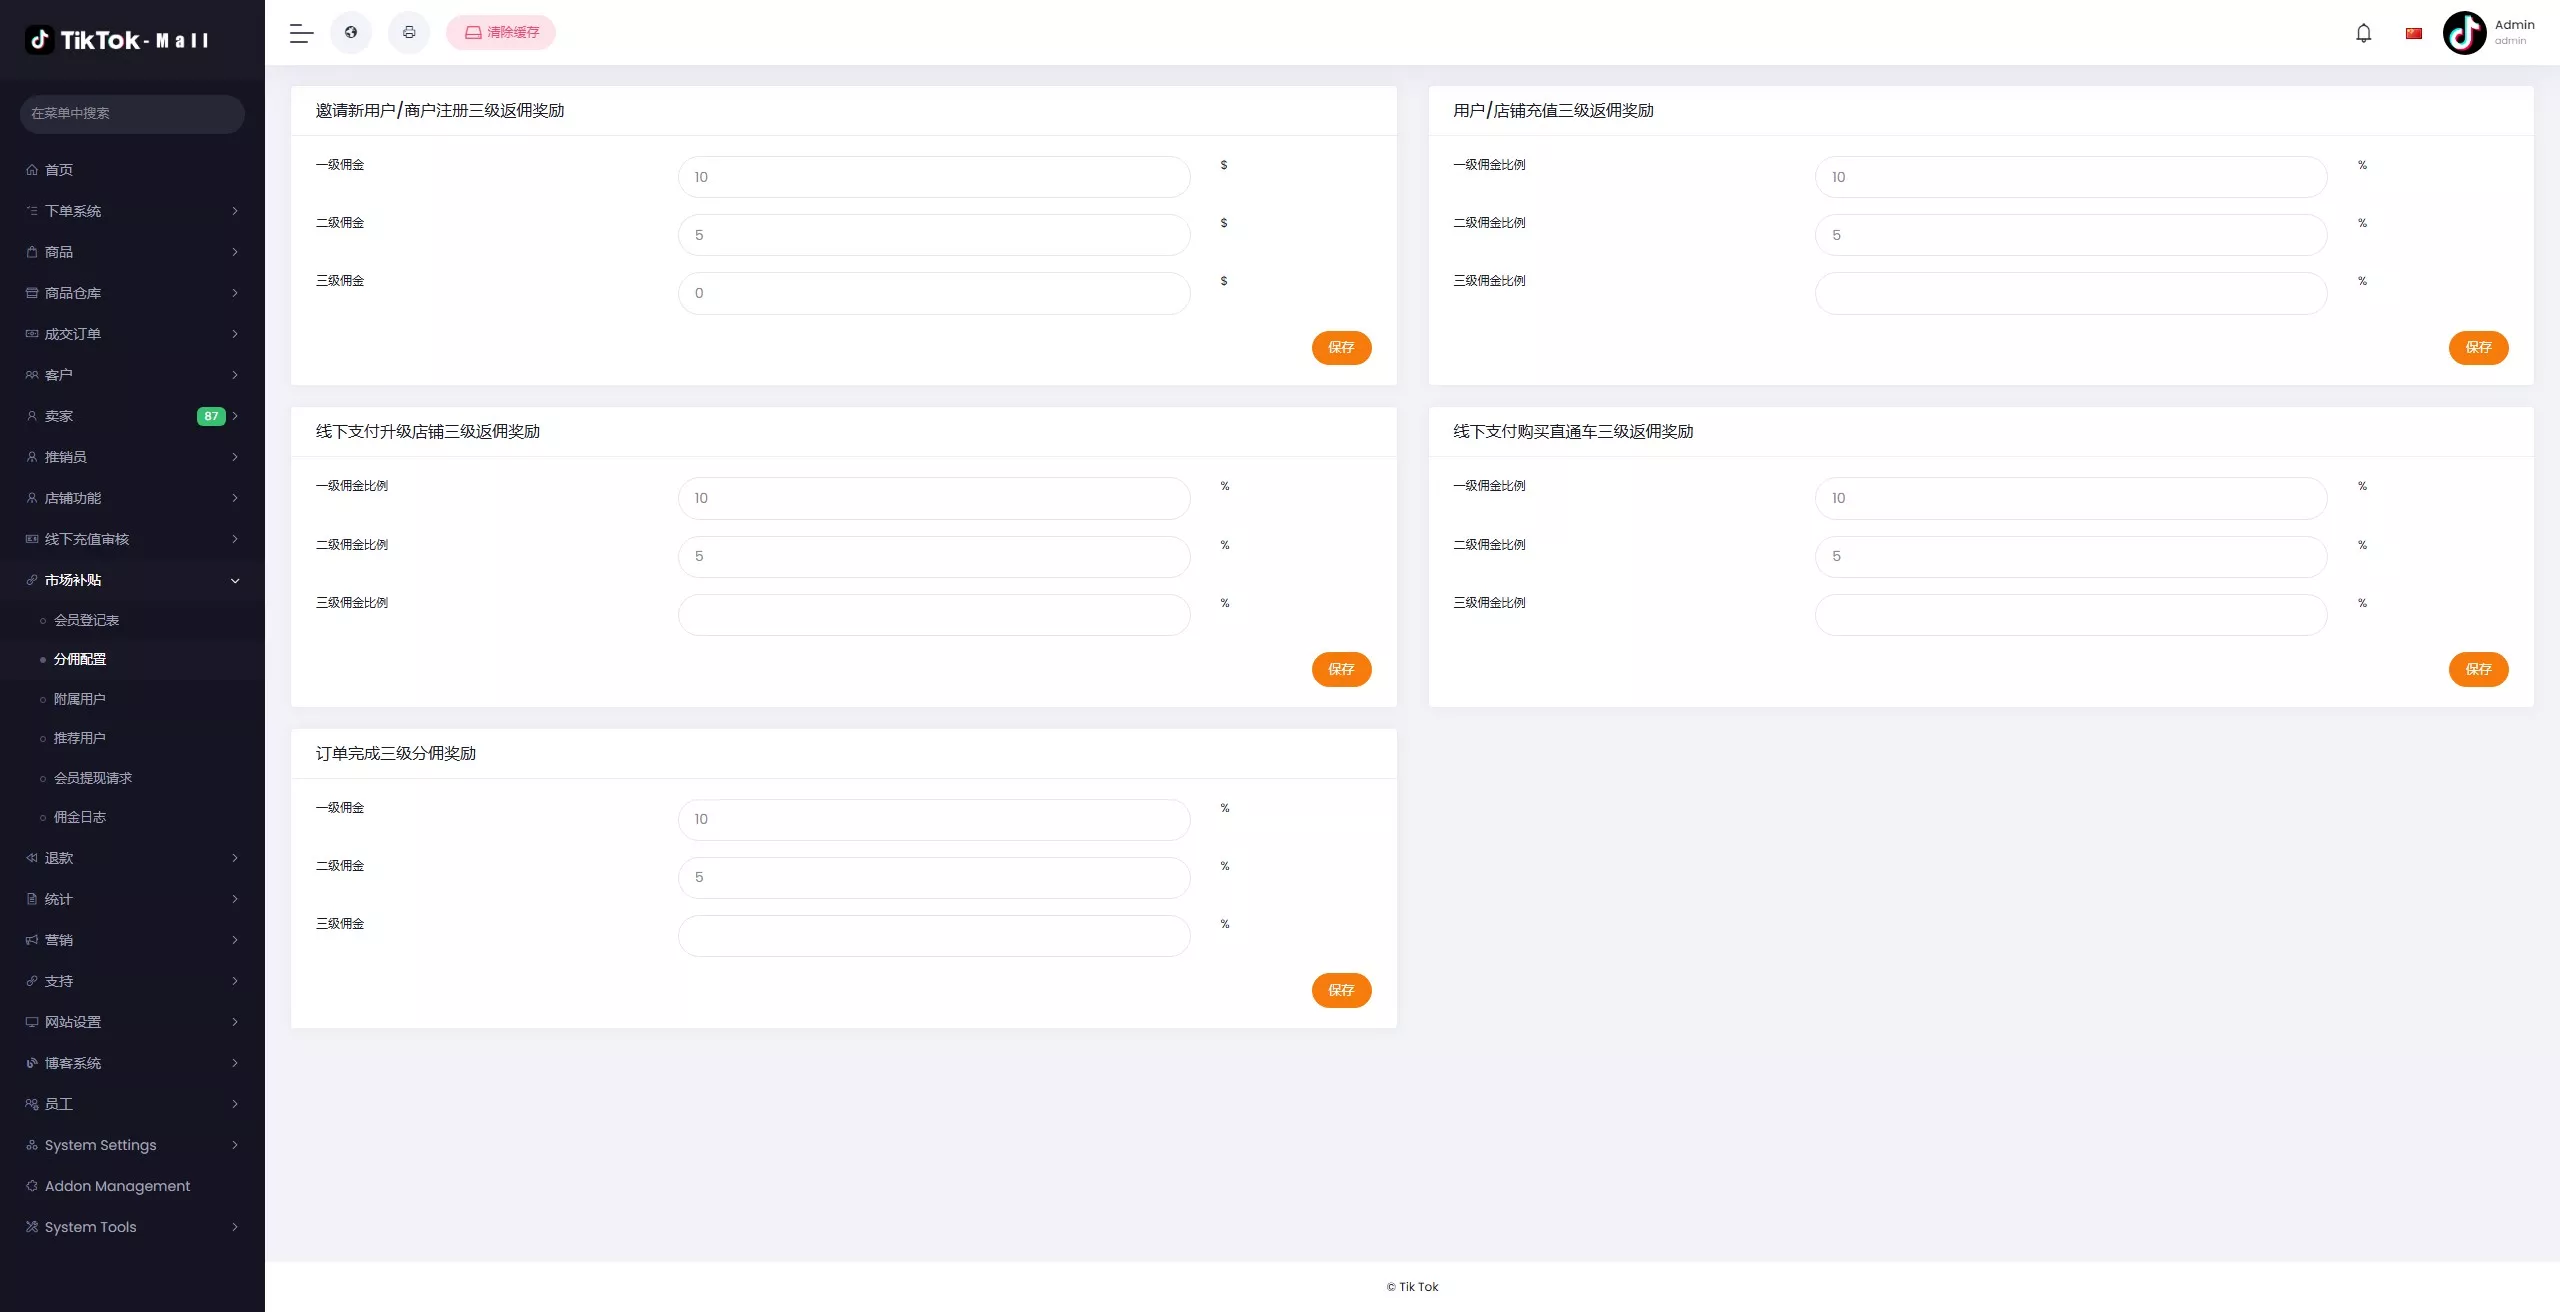Click the 清除缓存 clear cache button

pyautogui.click(x=501, y=33)
